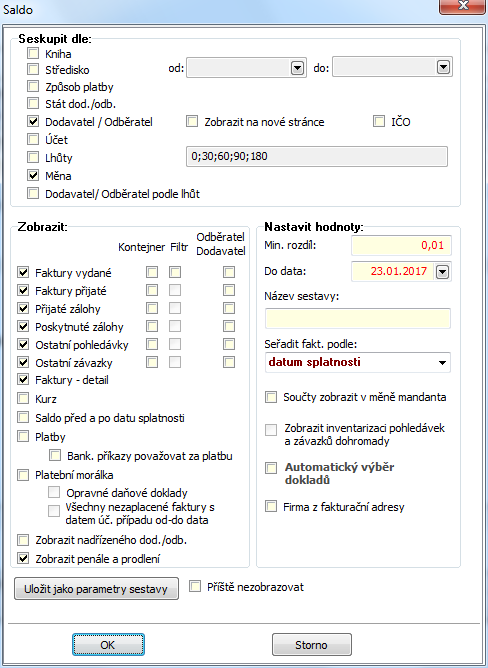The image size is (488, 668).
Task: Enable Součty zobrazit v měně mandanta
Action: coord(271,397)
